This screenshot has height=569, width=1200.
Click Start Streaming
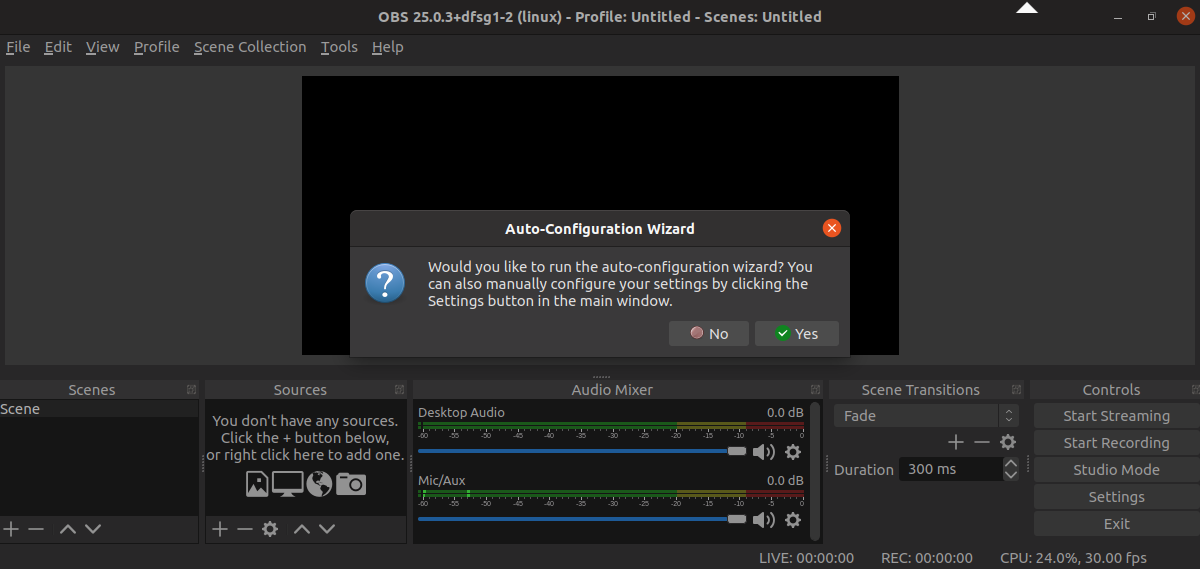[x=1116, y=416]
